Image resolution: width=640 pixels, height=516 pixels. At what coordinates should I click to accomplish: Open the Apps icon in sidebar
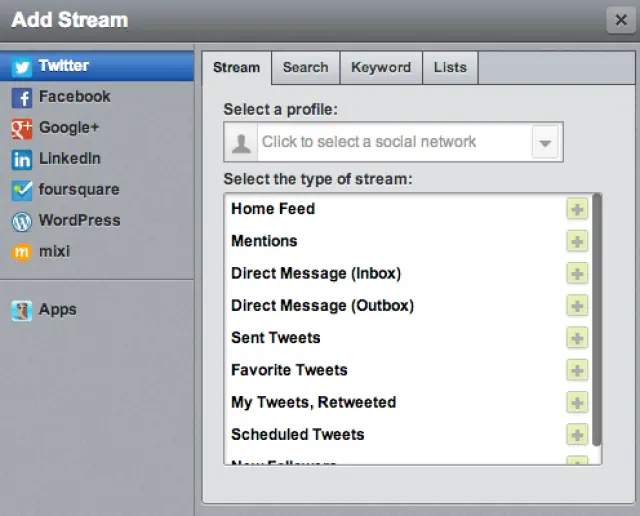[22, 310]
